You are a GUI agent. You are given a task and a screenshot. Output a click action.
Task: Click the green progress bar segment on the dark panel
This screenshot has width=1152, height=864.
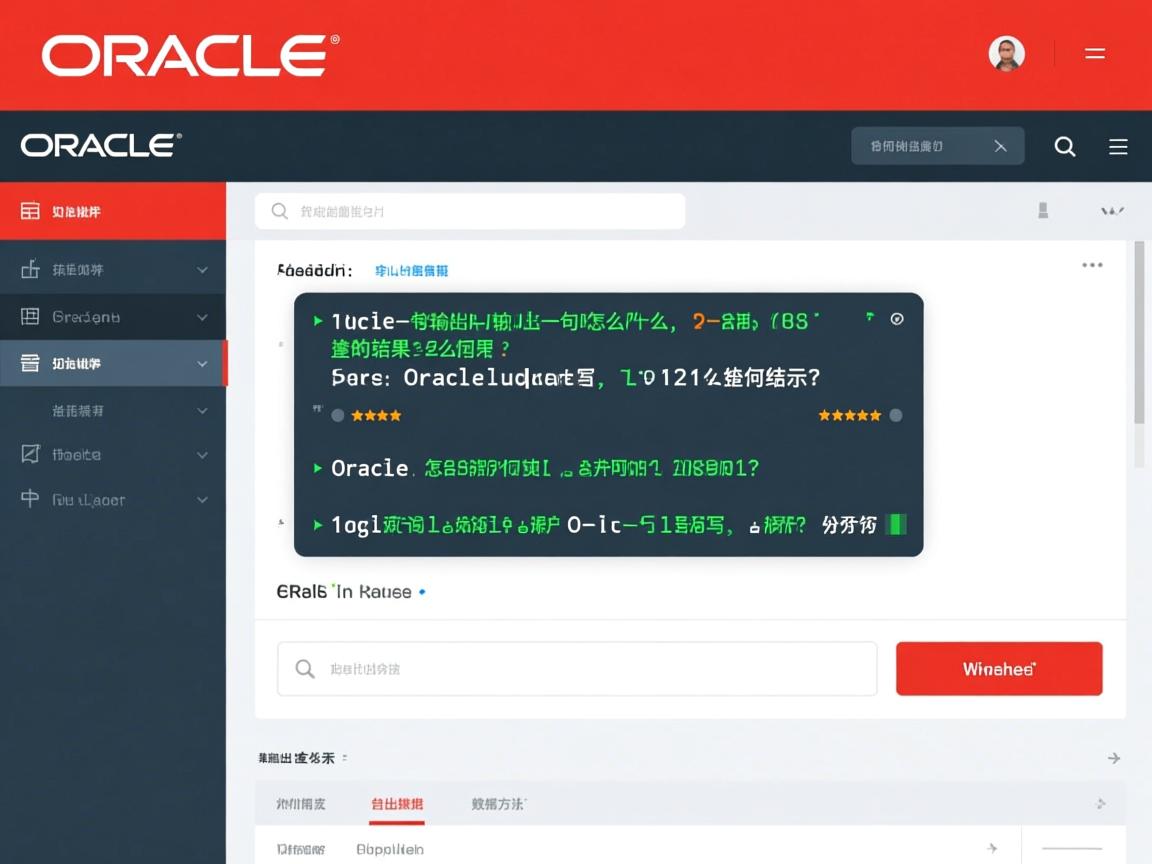[897, 523]
